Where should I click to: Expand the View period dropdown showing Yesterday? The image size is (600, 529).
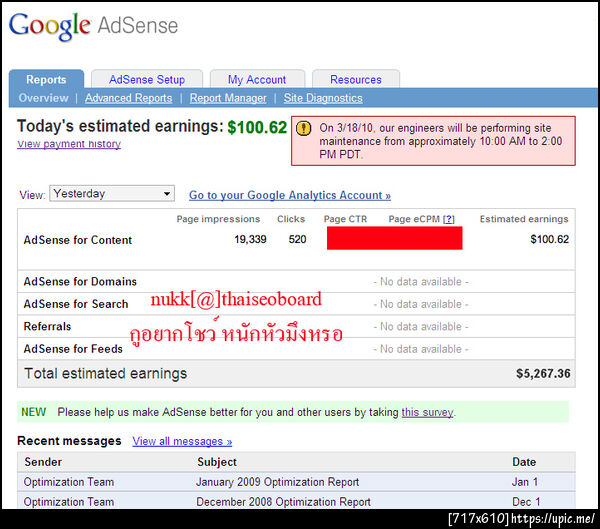112,193
